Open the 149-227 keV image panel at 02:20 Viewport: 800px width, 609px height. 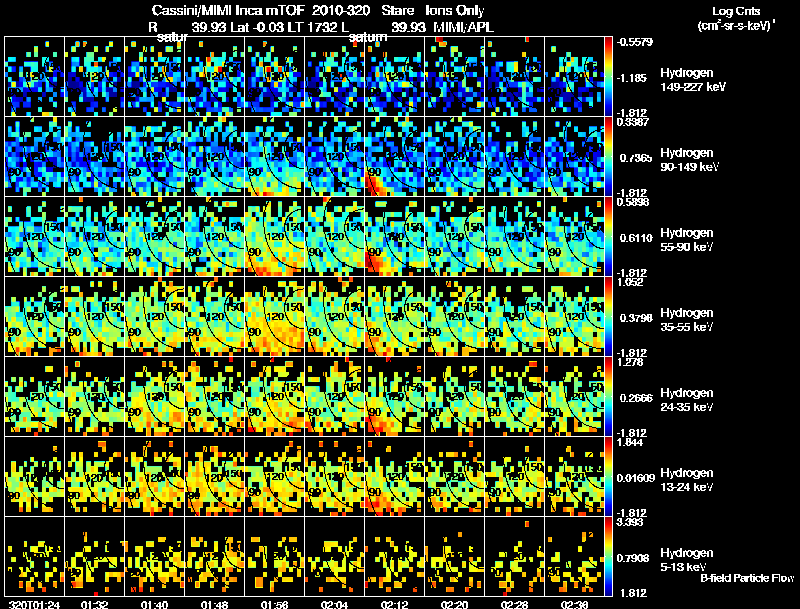(x=455, y=77)
